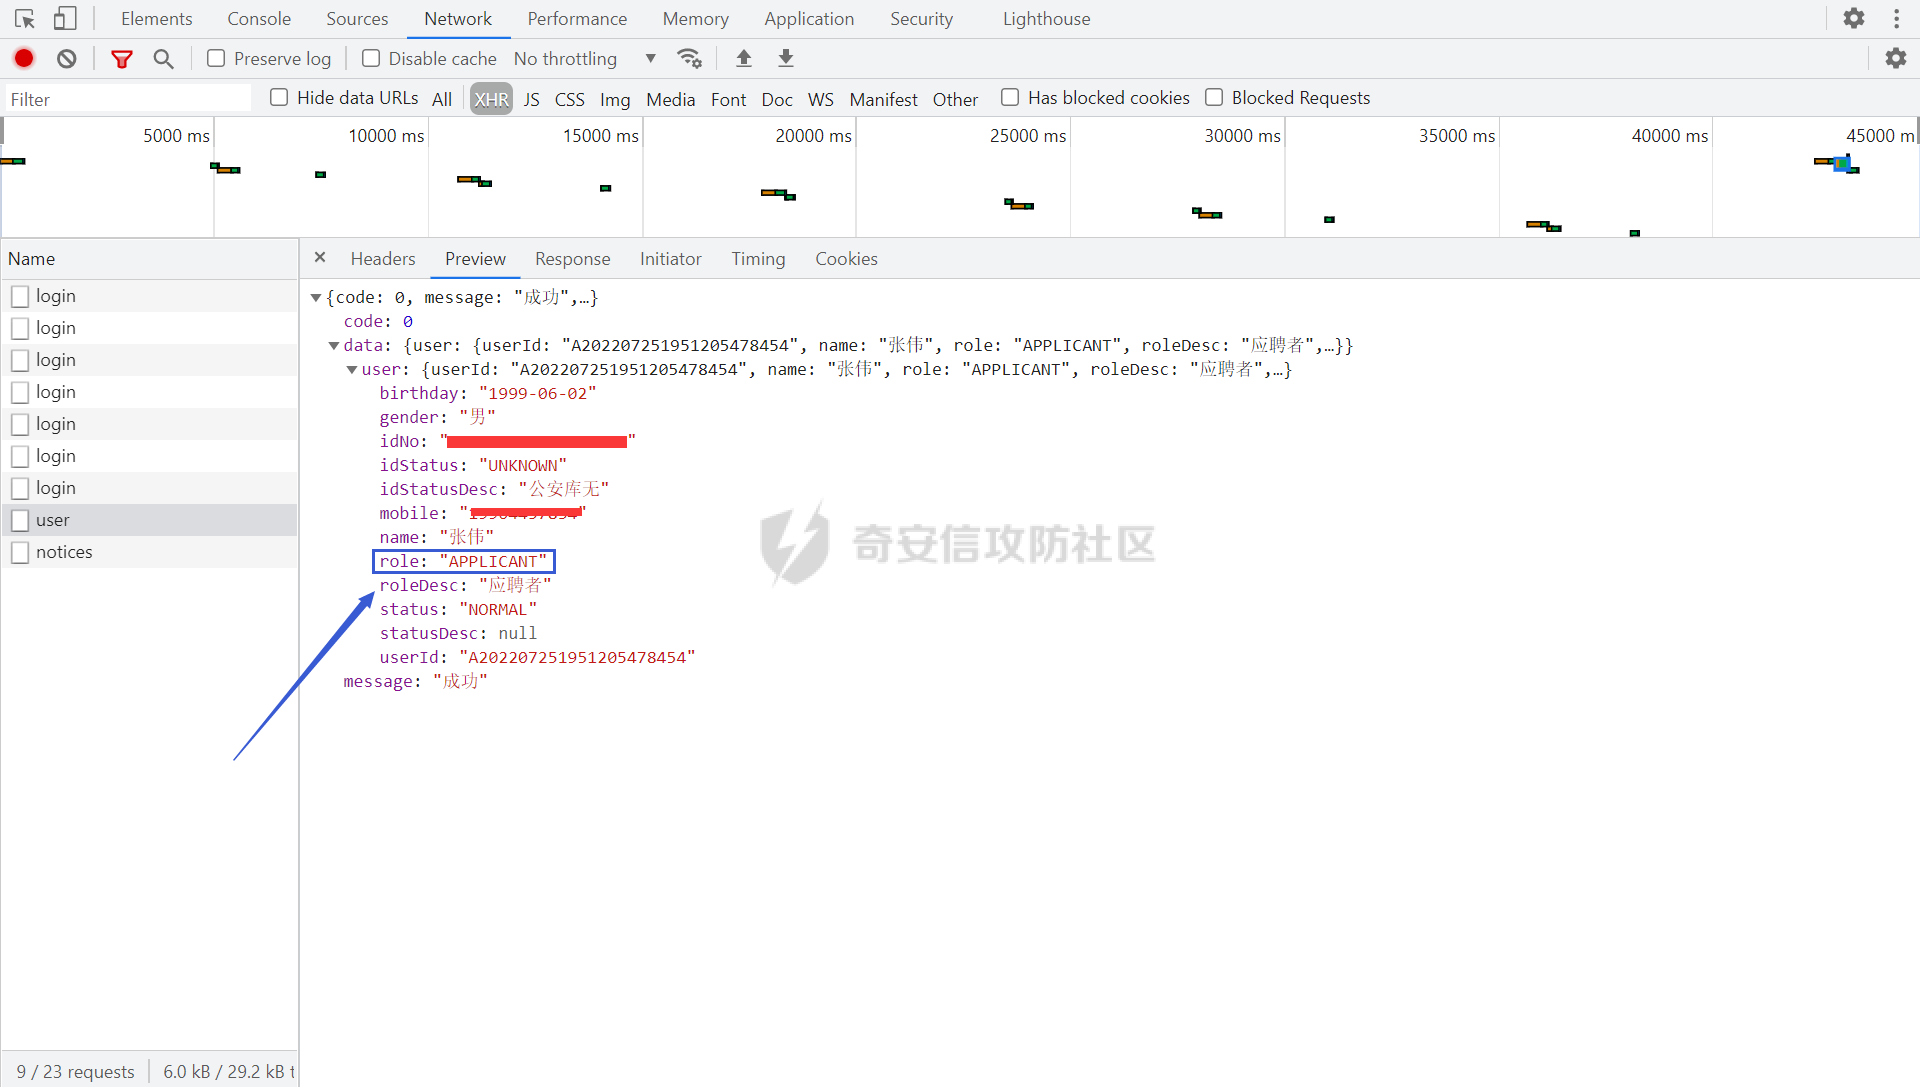Viewport: 1920px width, 1087px height.
Task: Check Has blocked cookies option
Action: tap(1010, 97)
